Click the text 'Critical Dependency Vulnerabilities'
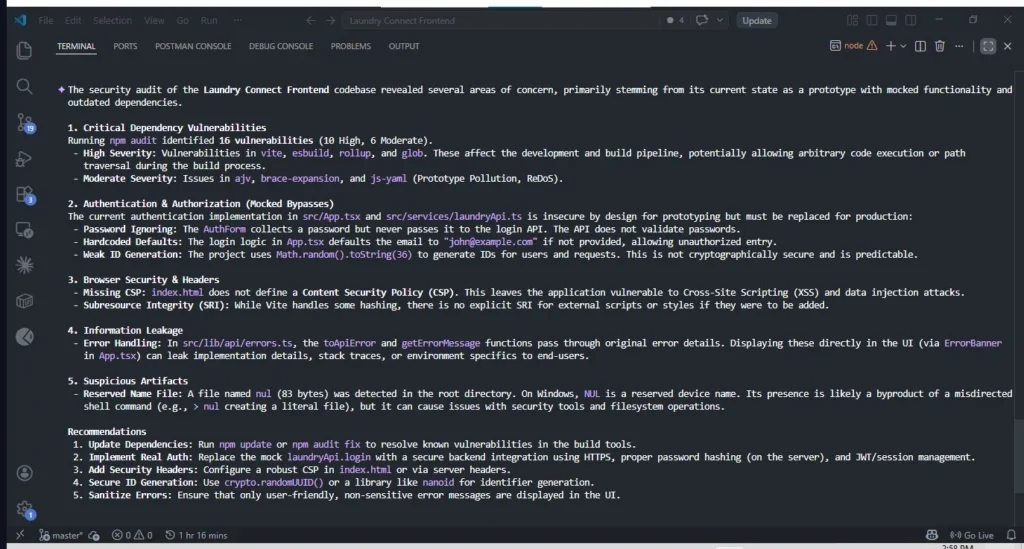 point(174,127)
